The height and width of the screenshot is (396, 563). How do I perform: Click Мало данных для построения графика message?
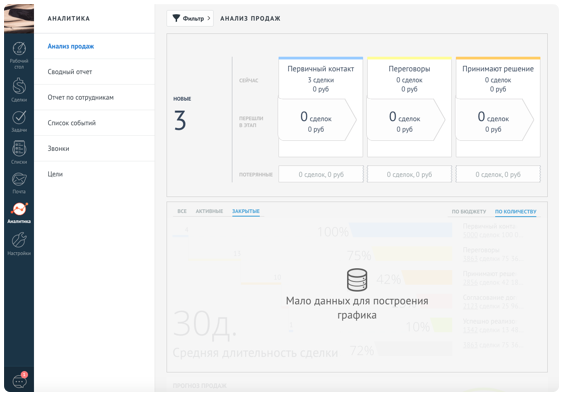[x=357, y=308]
